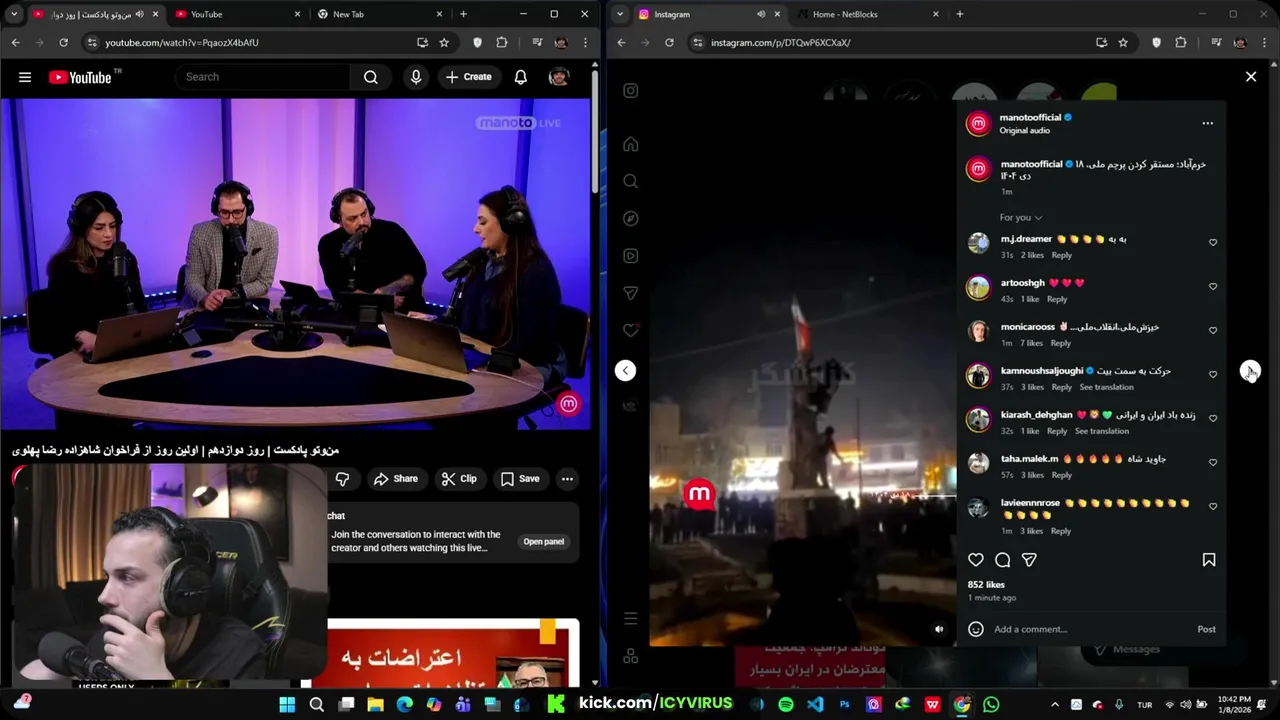
Task: Reload the Instagram page
Action: [x=669, y=43]
